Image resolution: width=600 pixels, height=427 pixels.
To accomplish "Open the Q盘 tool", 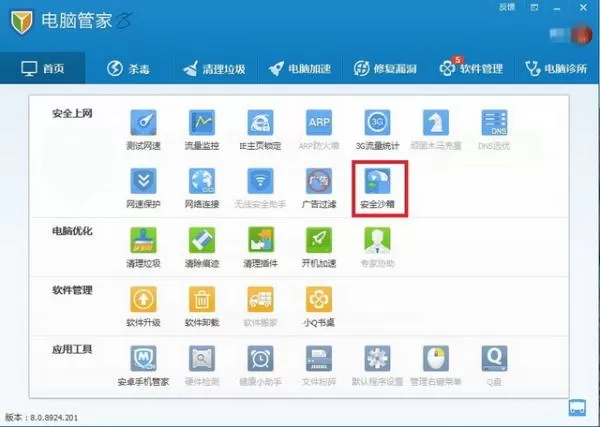I will [x=494, y=359].
